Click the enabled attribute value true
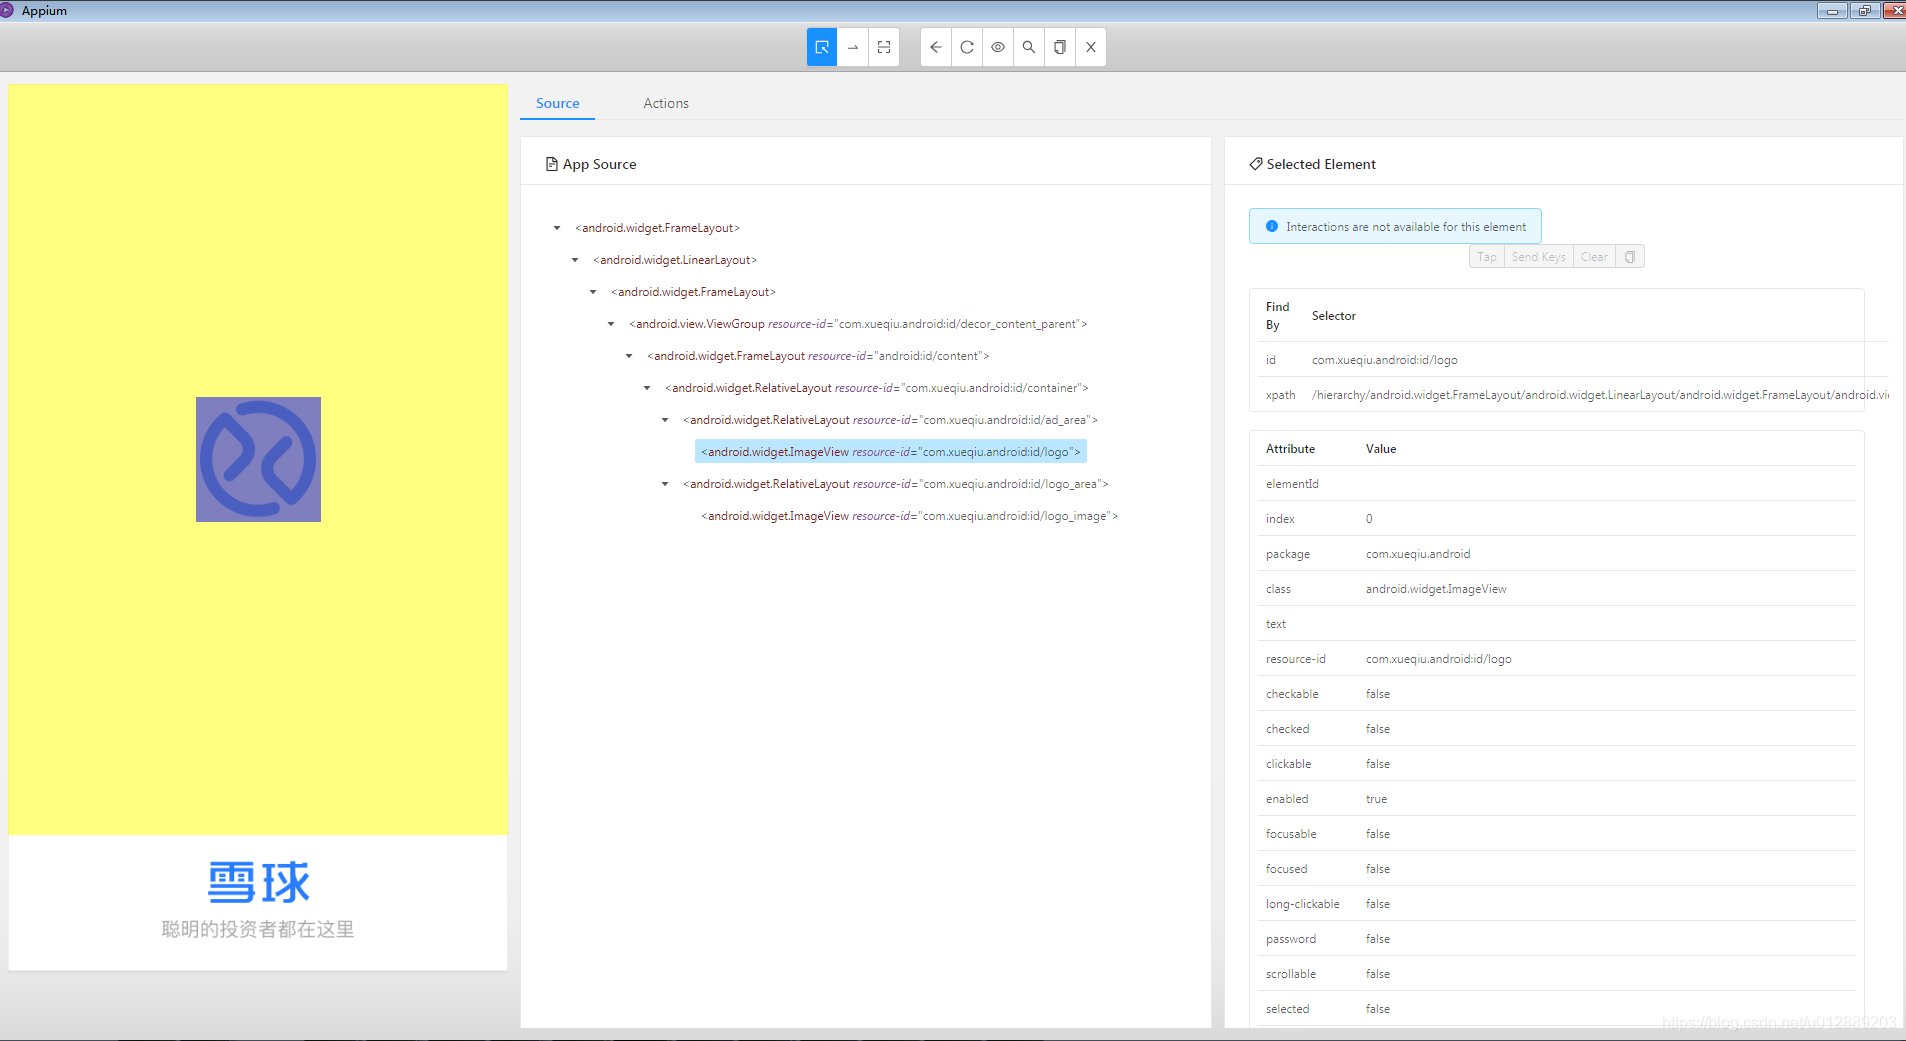This screenshot has width=1906, height=1041. (x=1376, y=799)
